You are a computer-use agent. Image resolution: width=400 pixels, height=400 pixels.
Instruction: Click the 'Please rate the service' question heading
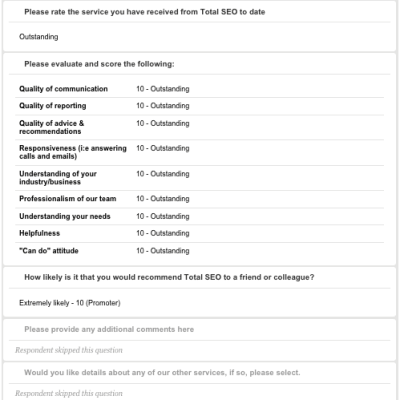145,12
